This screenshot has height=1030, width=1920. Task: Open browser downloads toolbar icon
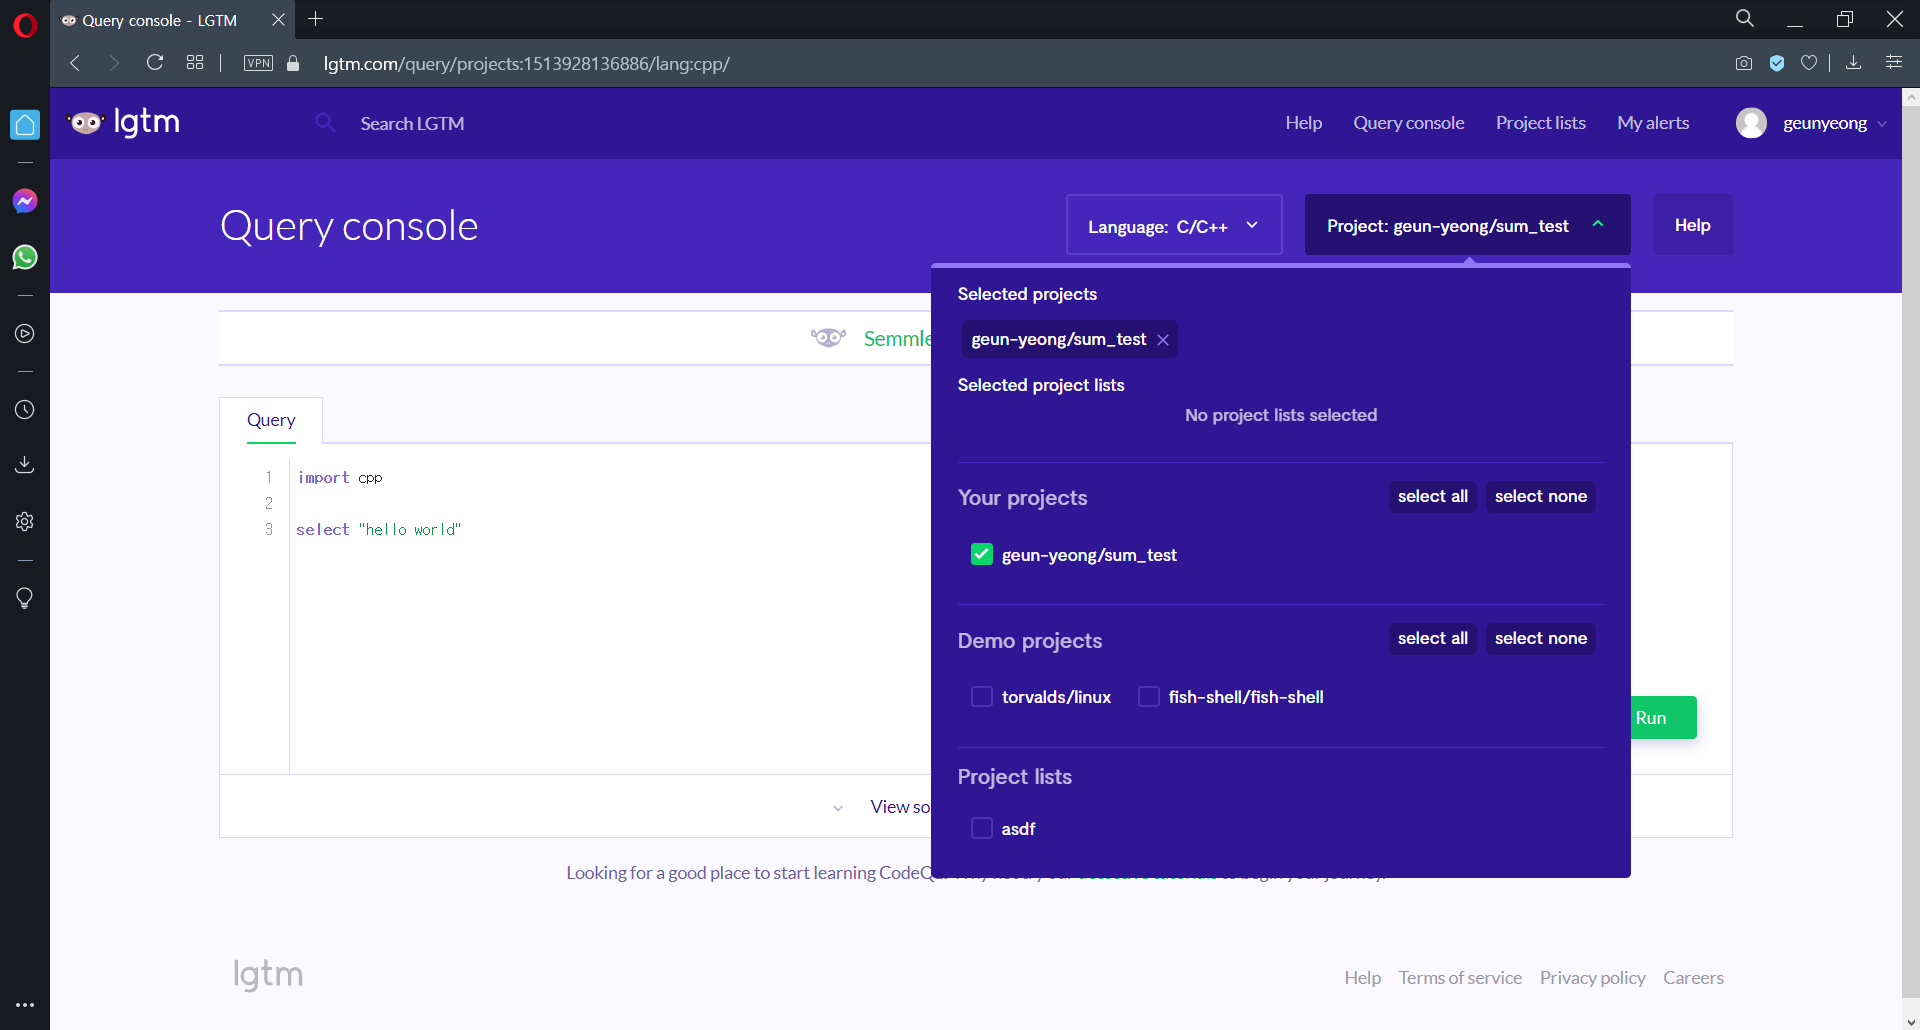[x=1853, y=63]
